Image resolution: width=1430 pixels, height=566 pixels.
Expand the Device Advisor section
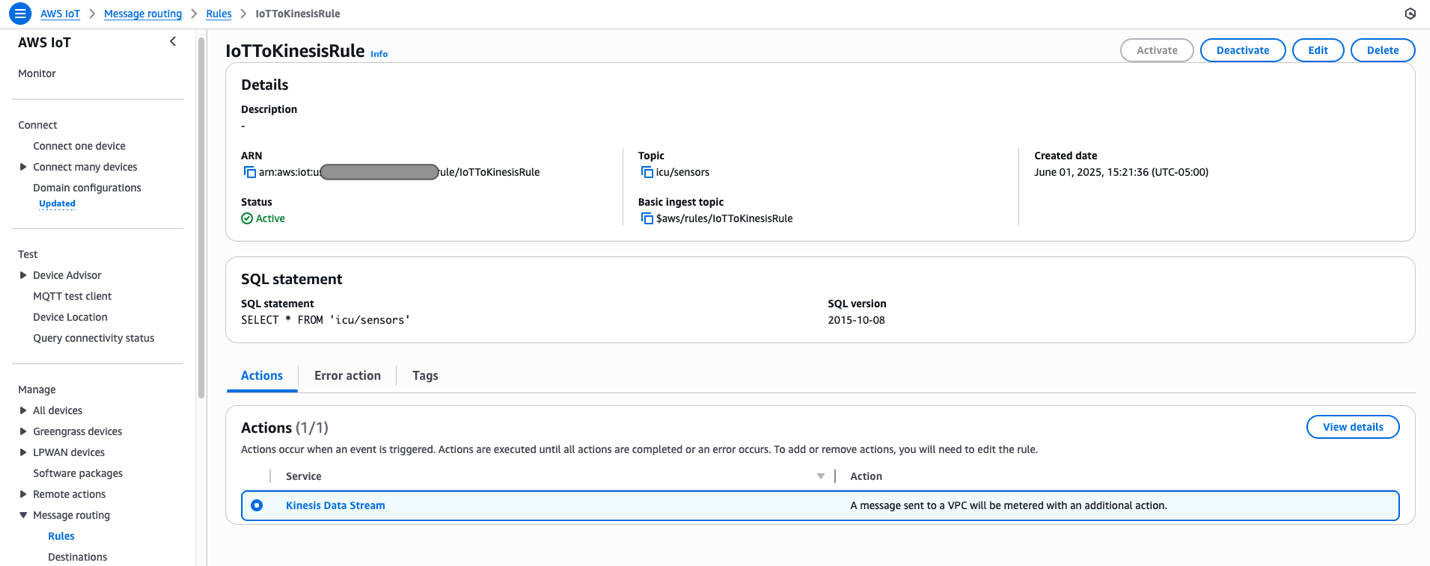(x=23, y=275)
